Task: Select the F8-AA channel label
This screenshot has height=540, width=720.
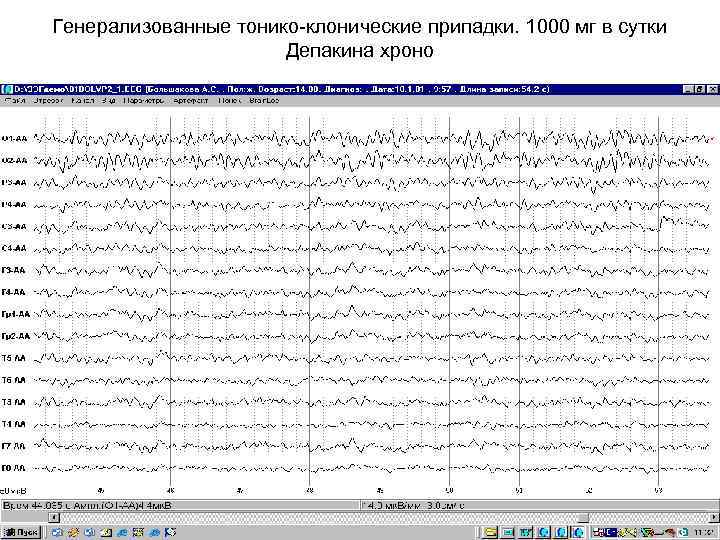Action: pyautogui.click(x=13, y=468)
